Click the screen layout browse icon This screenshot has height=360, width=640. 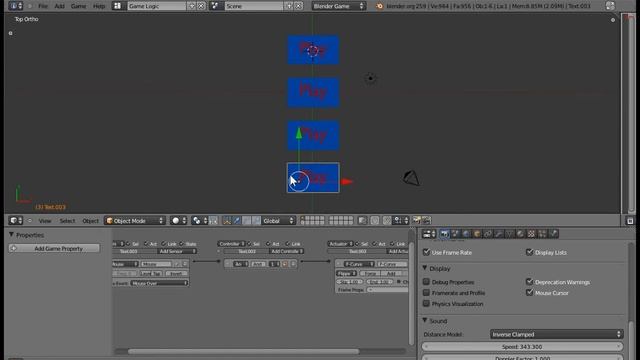(x=118, y=6)
